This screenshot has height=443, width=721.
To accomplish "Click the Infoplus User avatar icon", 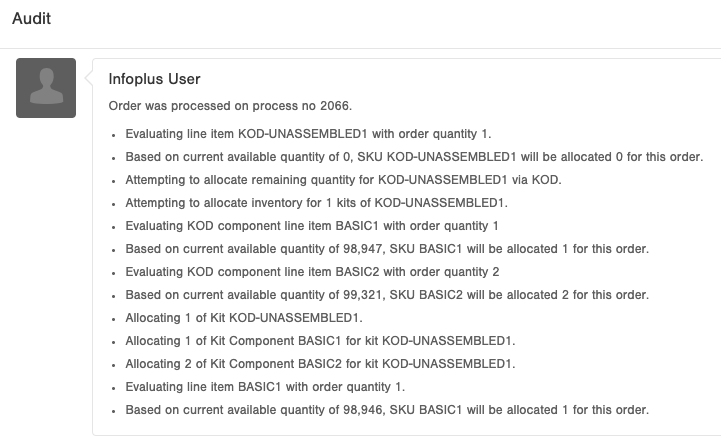I will (x=46, y=88).
